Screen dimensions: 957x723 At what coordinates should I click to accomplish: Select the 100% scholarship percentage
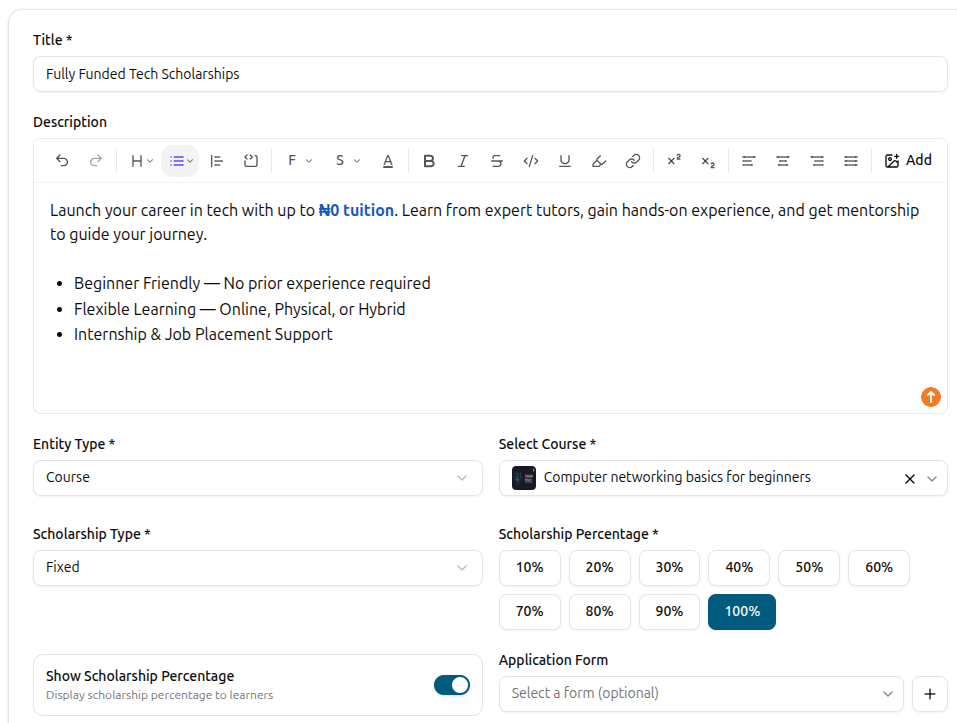coord(742,611)
